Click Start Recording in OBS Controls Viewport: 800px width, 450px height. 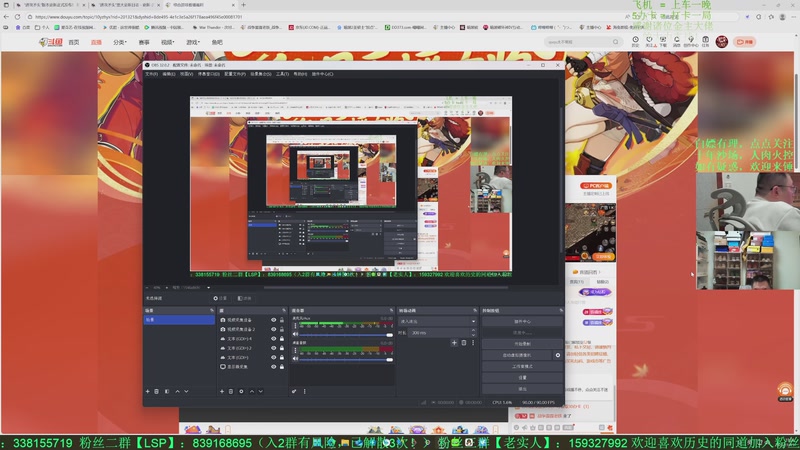522,344
